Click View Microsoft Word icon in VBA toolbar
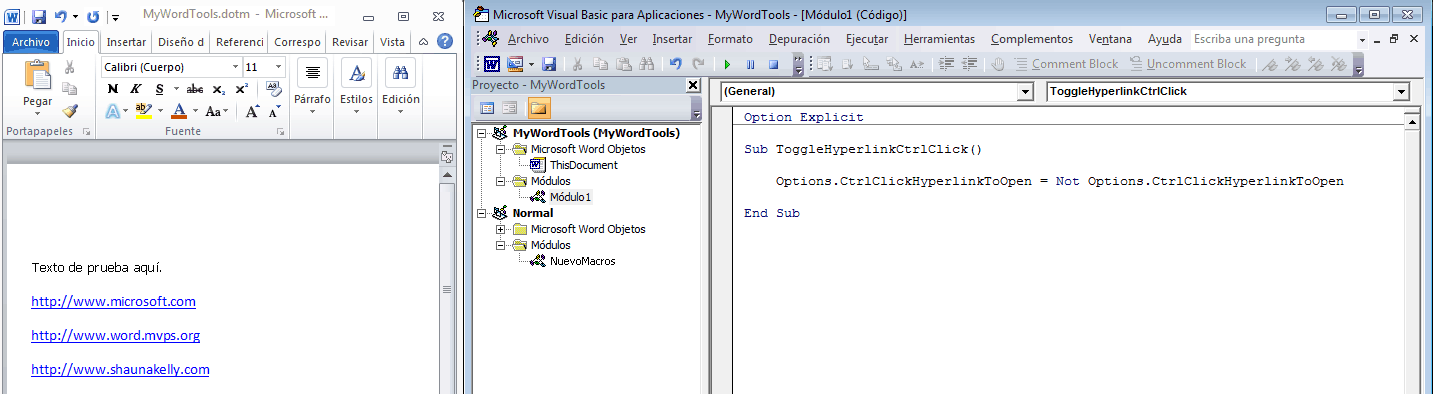1434x394 pixels. tap(493, 64)
